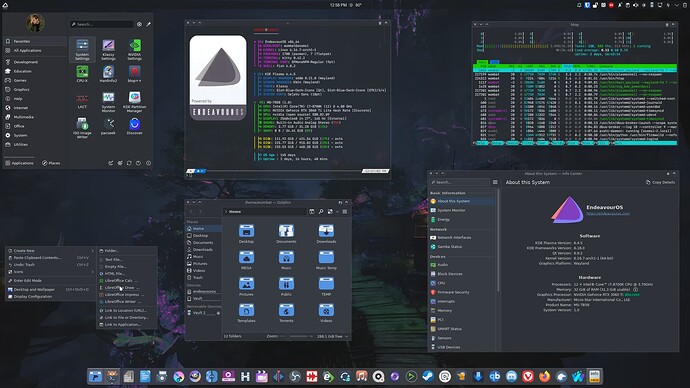Click the Dolphin search magnifier icon
The image size is (690, 388).
point(321,212)
